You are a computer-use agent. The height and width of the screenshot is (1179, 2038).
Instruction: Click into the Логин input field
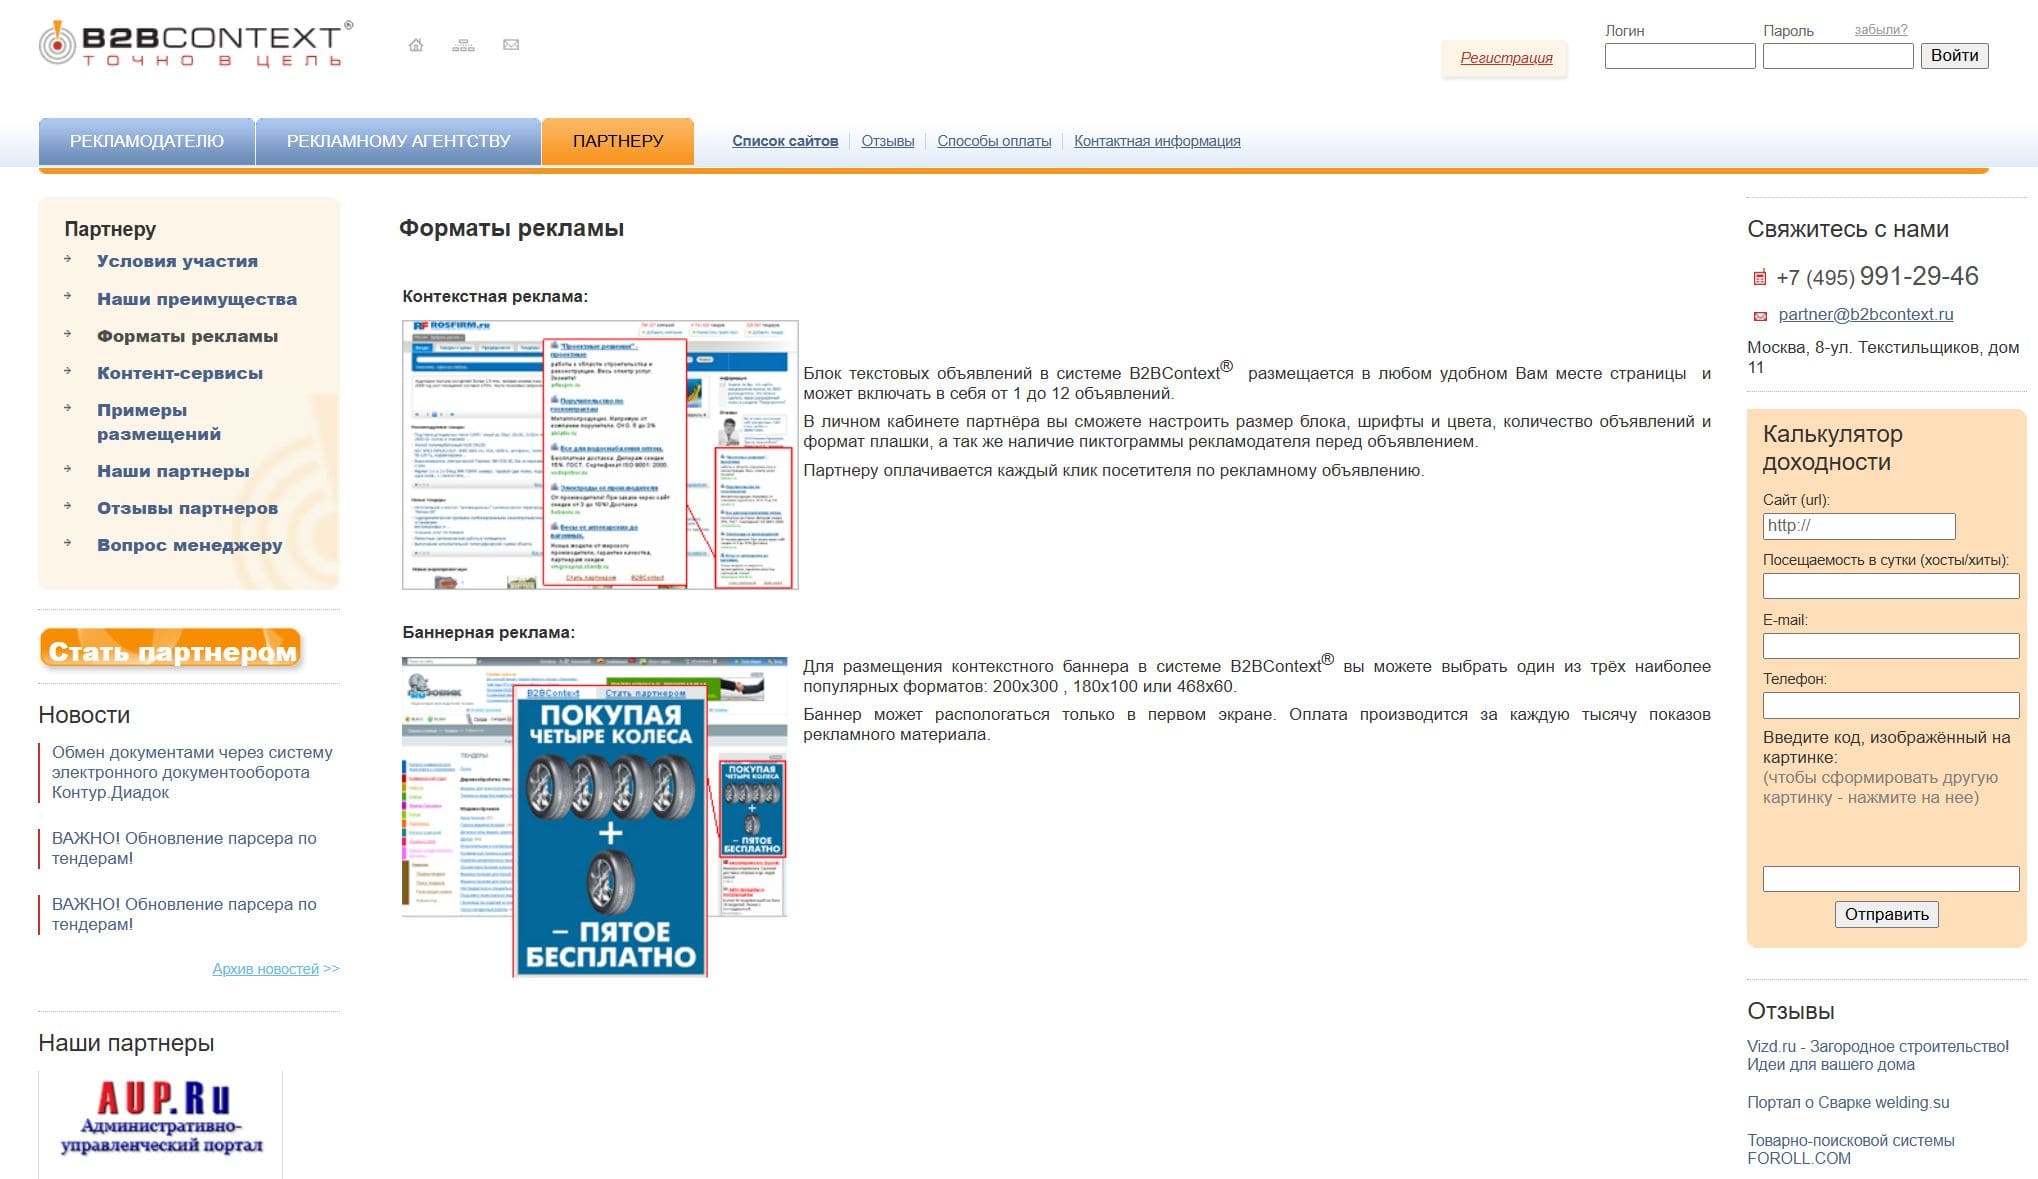1679,56
